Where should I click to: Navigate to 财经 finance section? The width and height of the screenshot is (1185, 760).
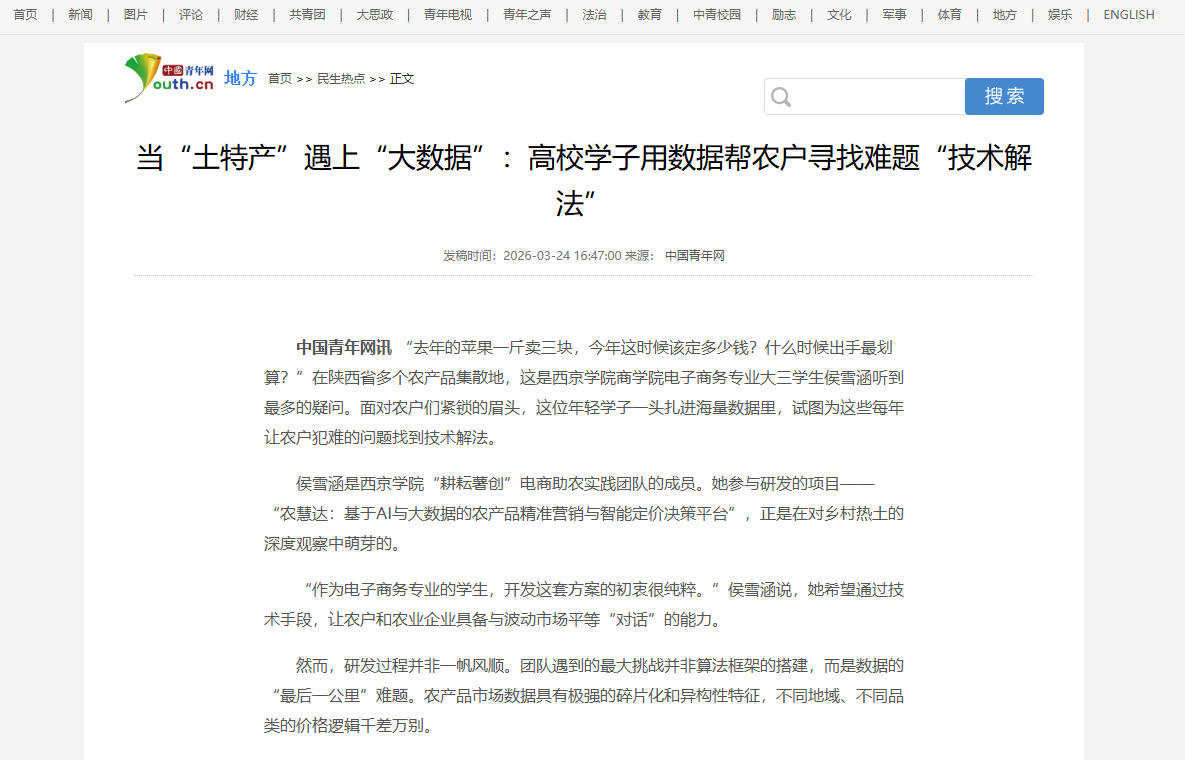(x=246, y=15)
